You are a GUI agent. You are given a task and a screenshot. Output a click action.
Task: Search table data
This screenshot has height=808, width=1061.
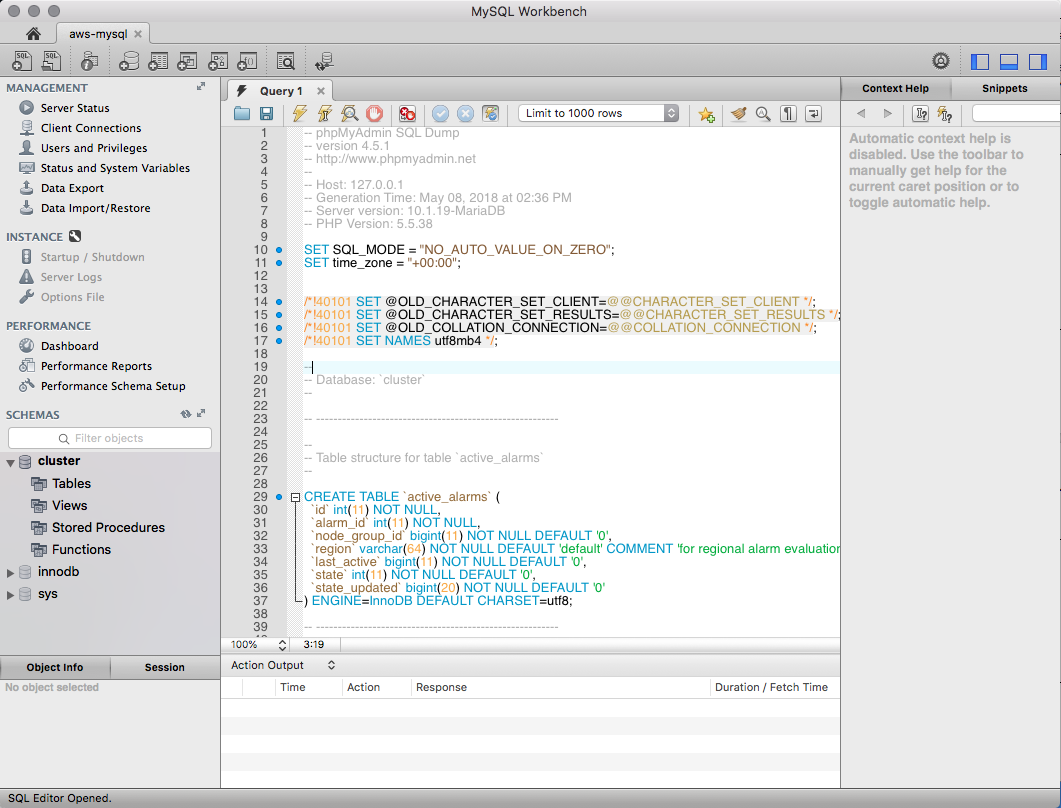(x=286, y=61)
